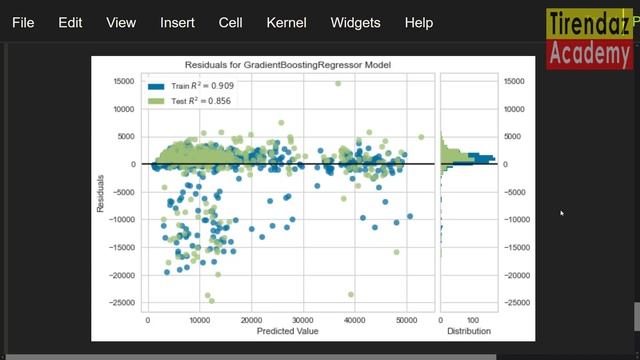640x360 pixels.
Task: Click the vertical scrollbar thumb on the right
Action: (x=637, y=316)
